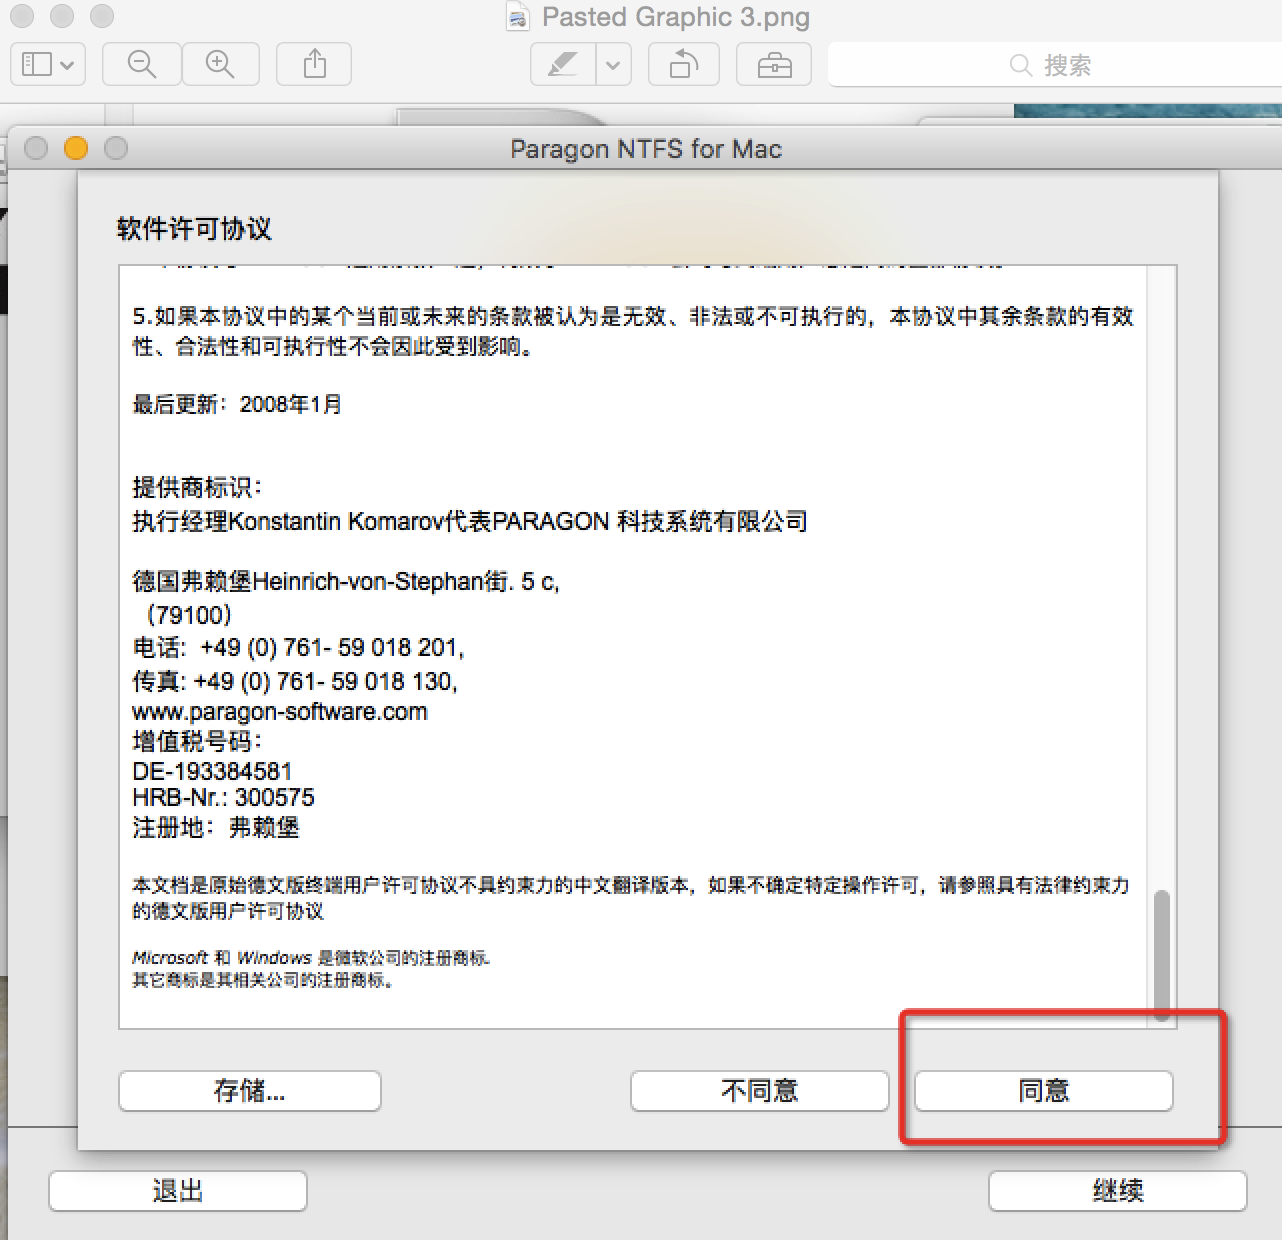The height and width of the screenshot is (1240, 1282).
Task: Click the 提供商标识 label
Action: click(197, 488)
